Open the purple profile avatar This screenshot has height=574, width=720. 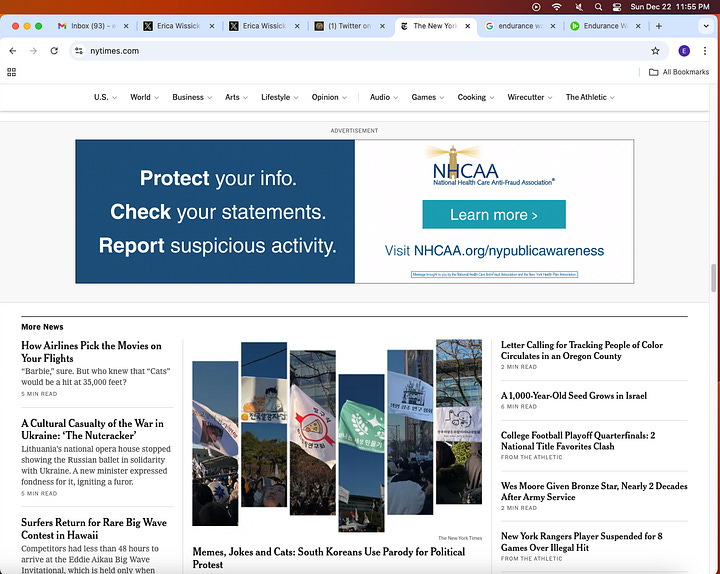(684, 51)
